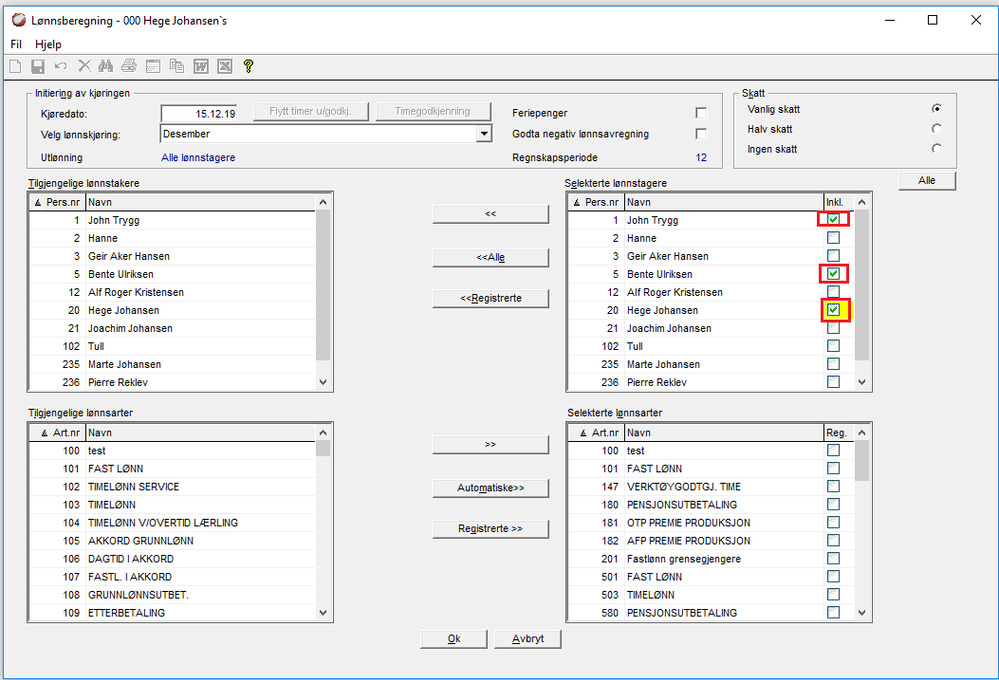This screenshot has height=680, width=999.
Task: Enable the Feriepenger checkbox
Action: [701, 113]
